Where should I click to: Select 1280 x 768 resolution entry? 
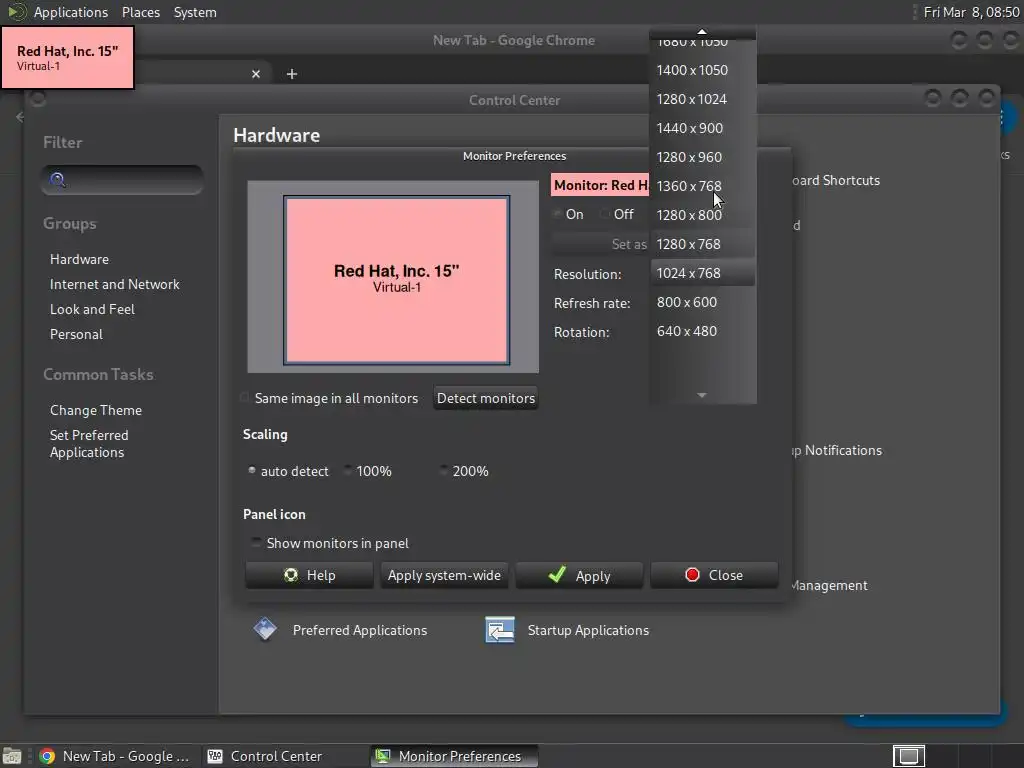tap(703, 244)
